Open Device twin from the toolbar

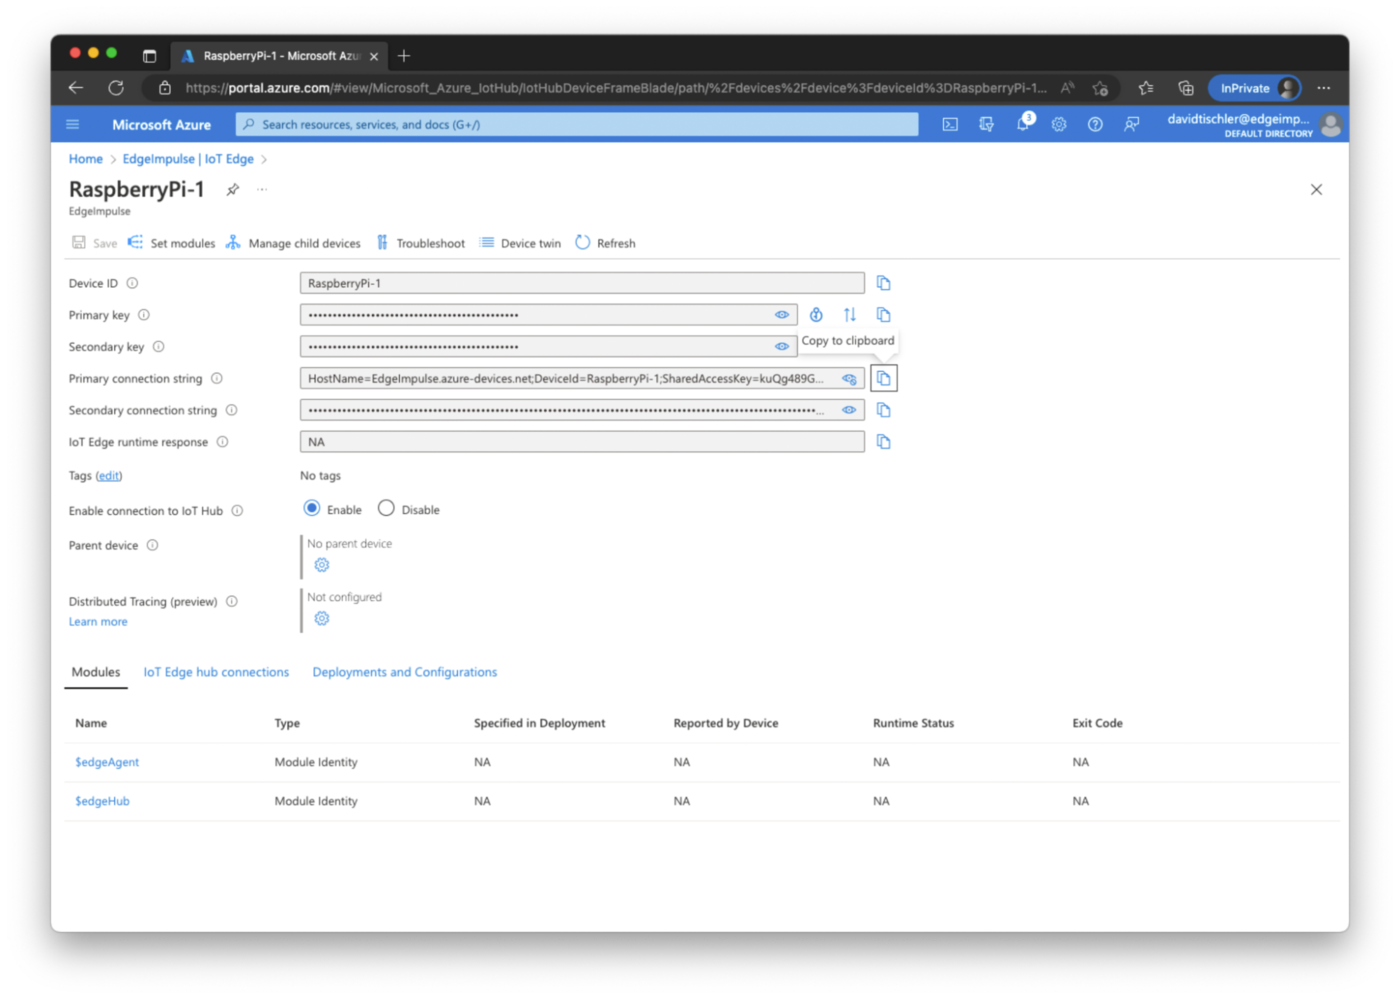click(x=520, y=243)
